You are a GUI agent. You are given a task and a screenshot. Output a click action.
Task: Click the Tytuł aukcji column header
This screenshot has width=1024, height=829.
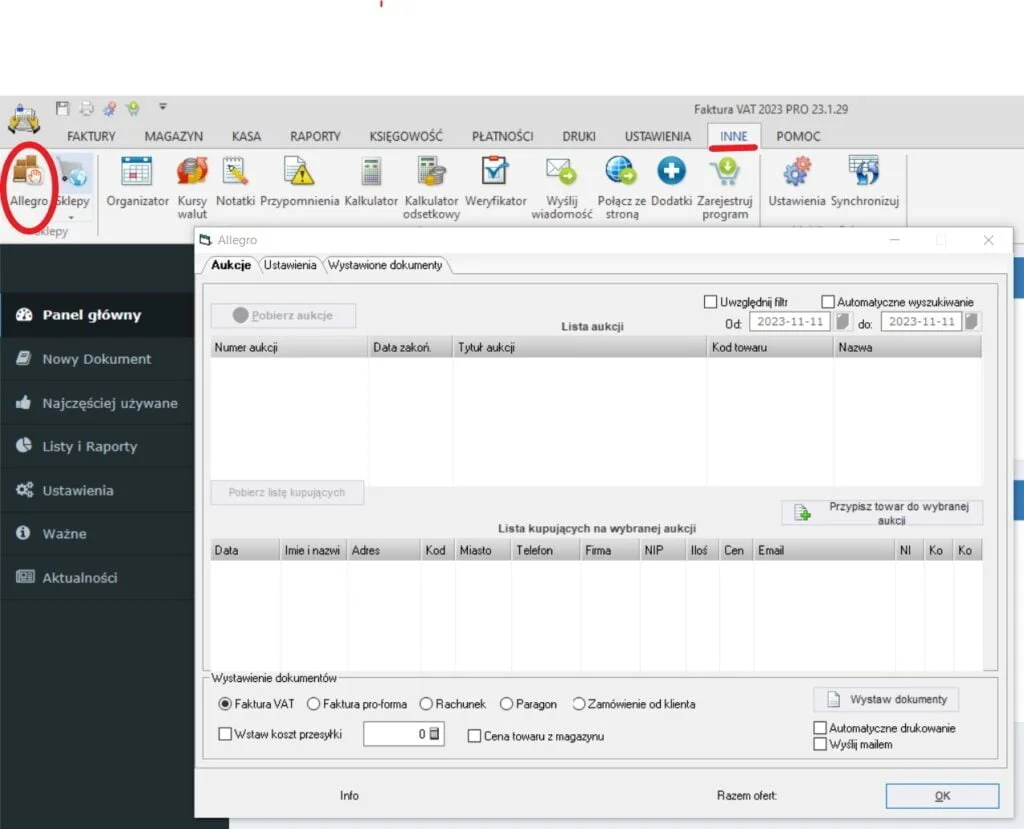tap(580, 348)
